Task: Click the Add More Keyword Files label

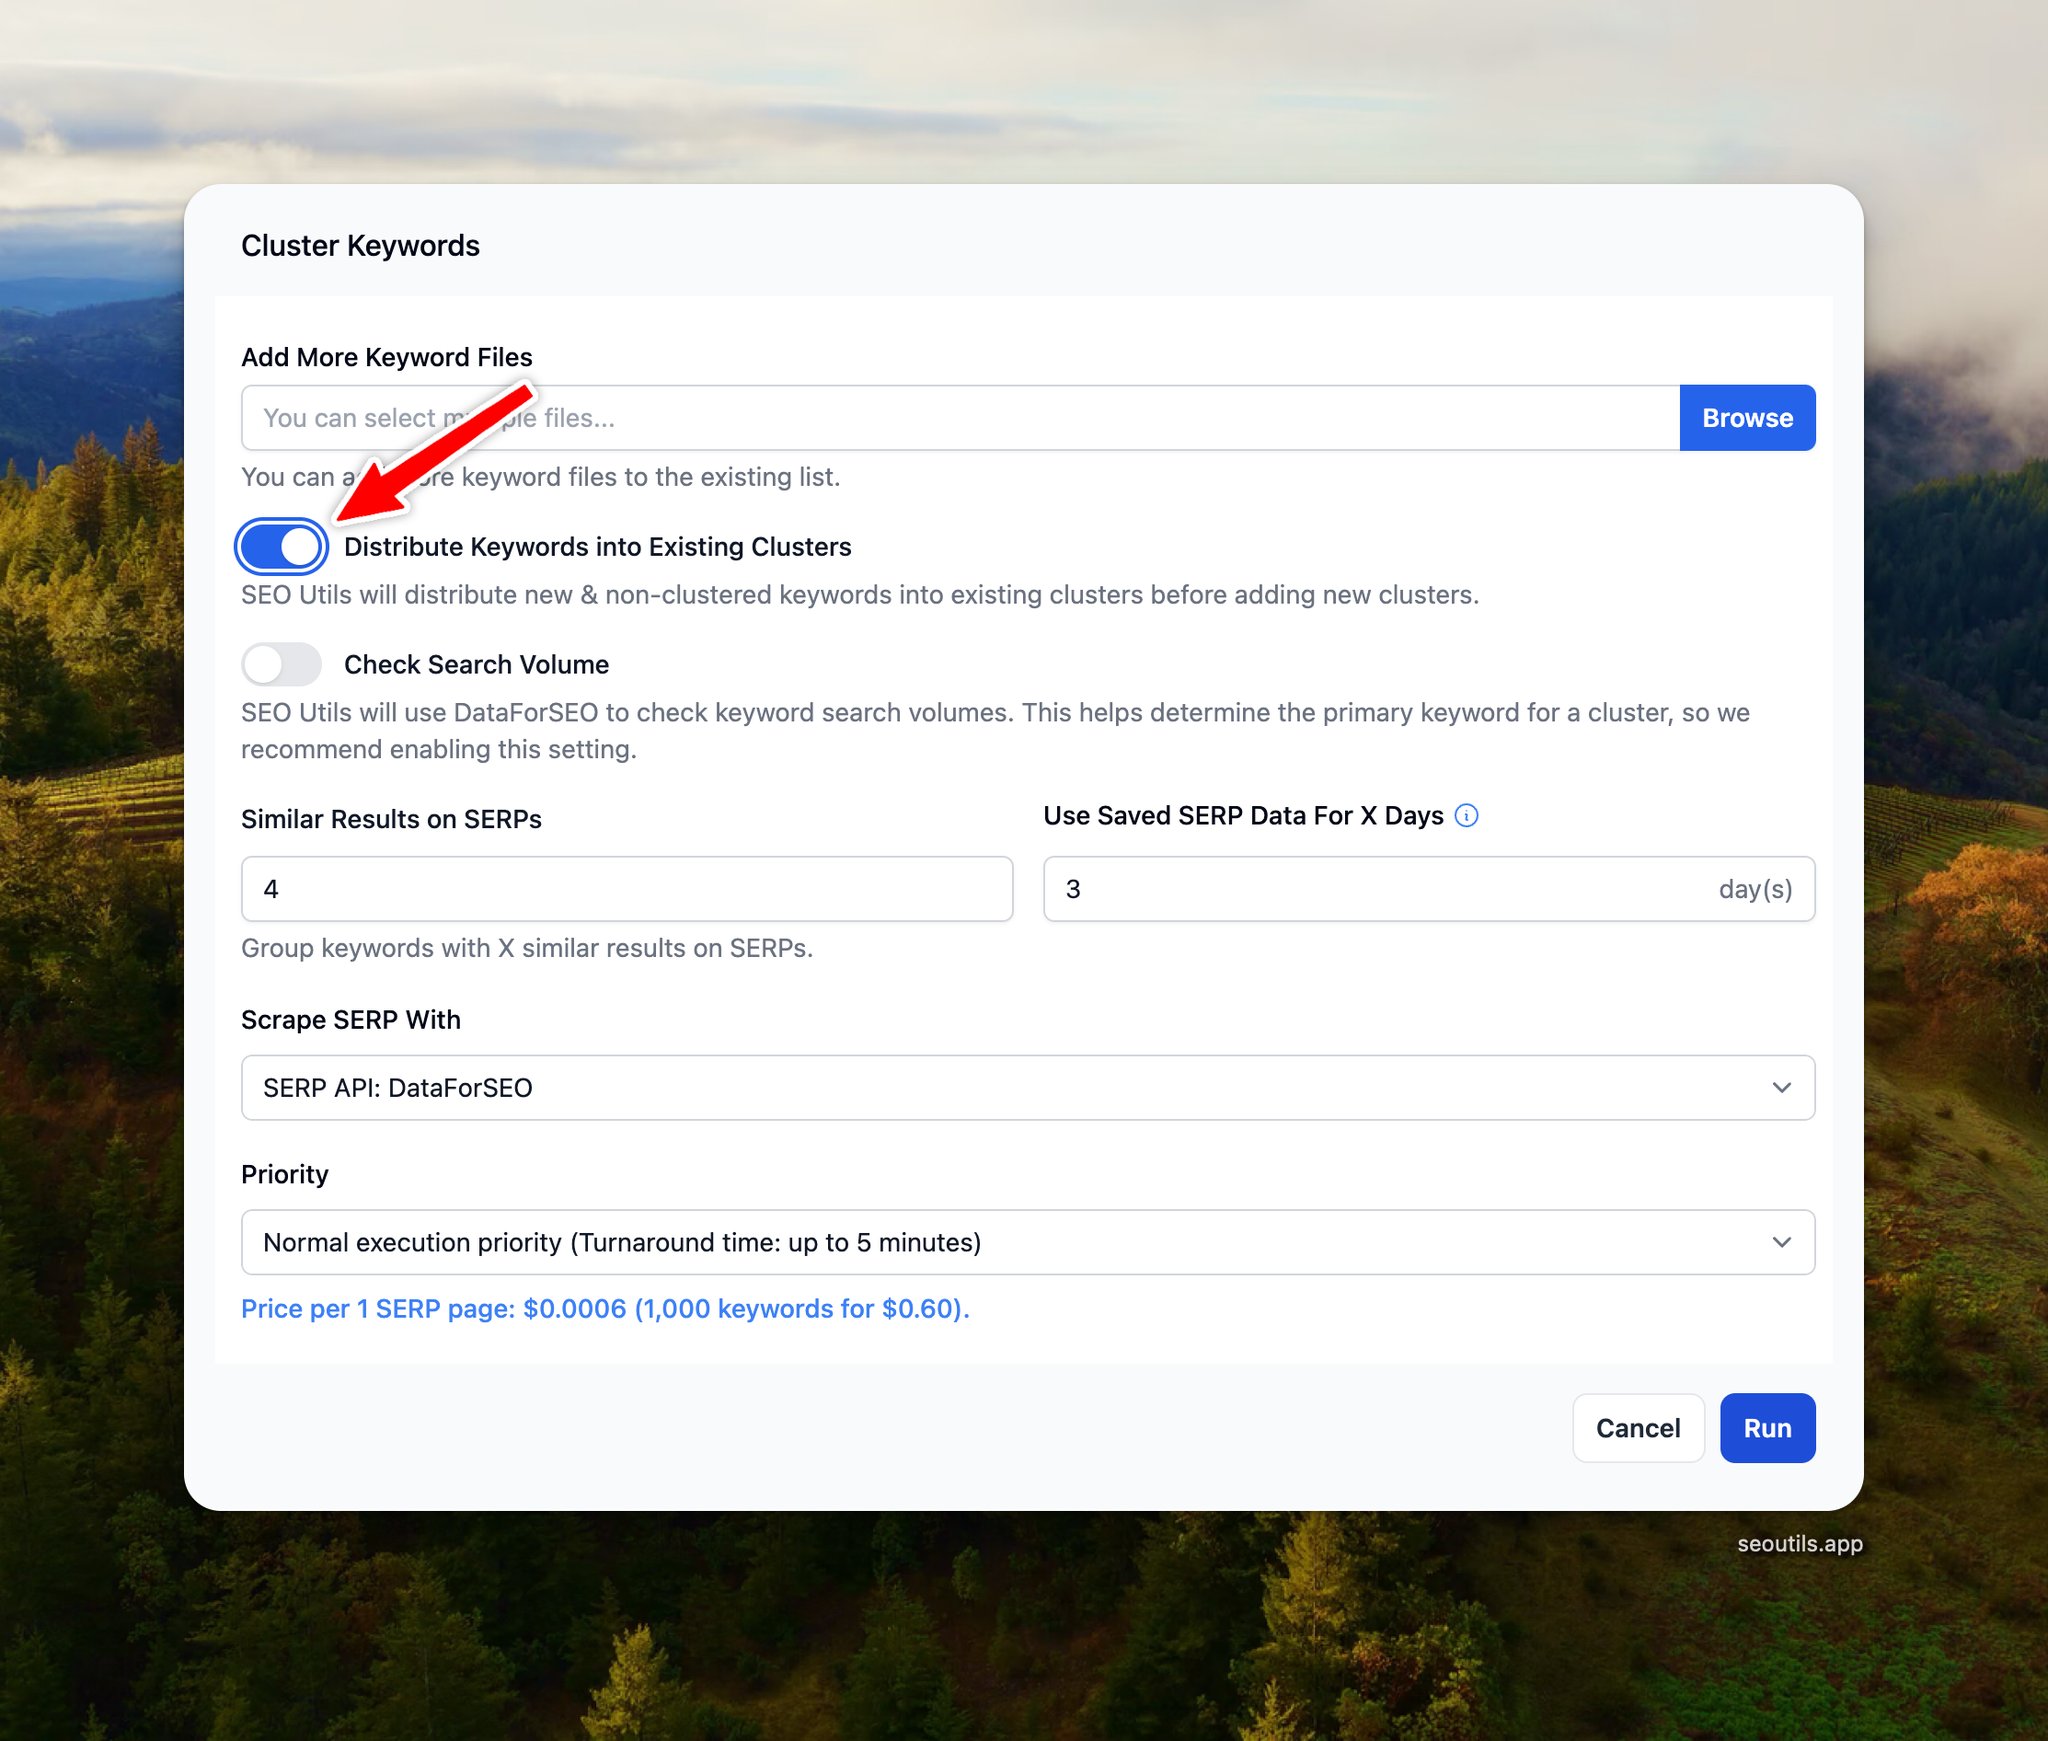Action: (x=386, y=357)
